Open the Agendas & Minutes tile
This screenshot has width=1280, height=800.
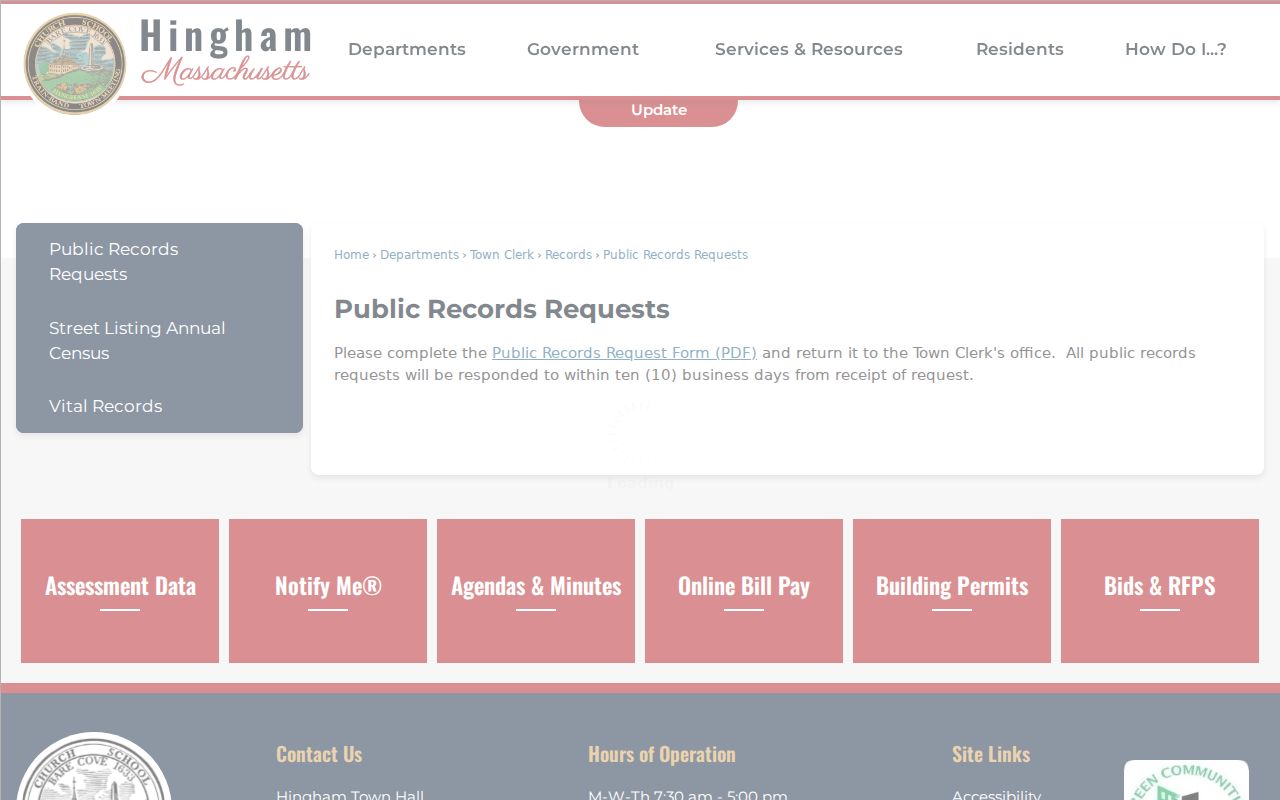[536, 591]
